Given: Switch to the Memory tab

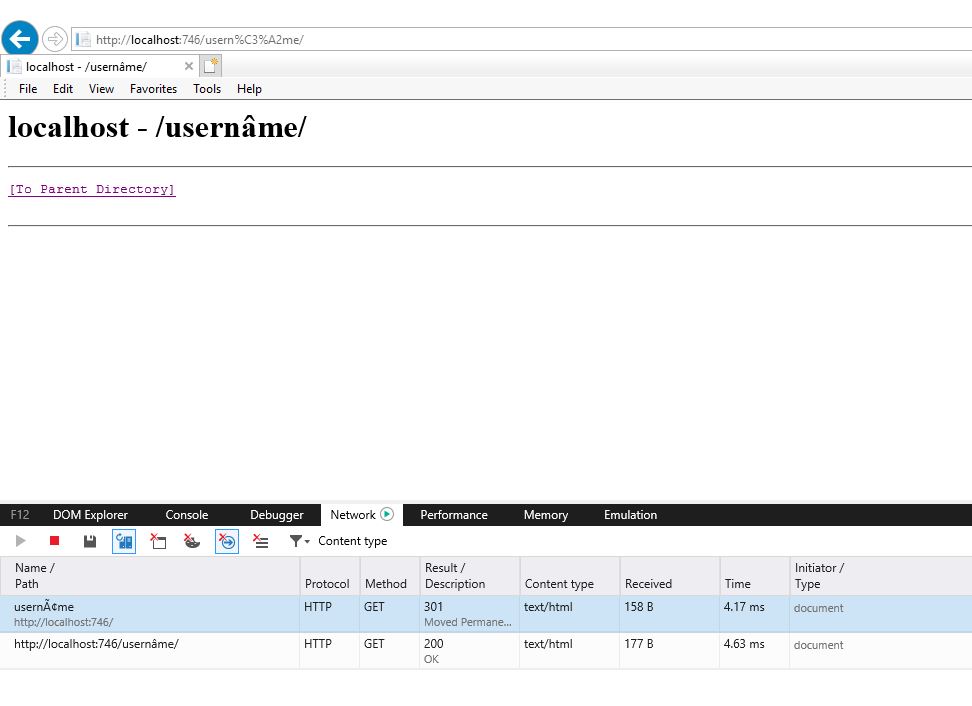Looking at the screenshot, I should [546, 514].
